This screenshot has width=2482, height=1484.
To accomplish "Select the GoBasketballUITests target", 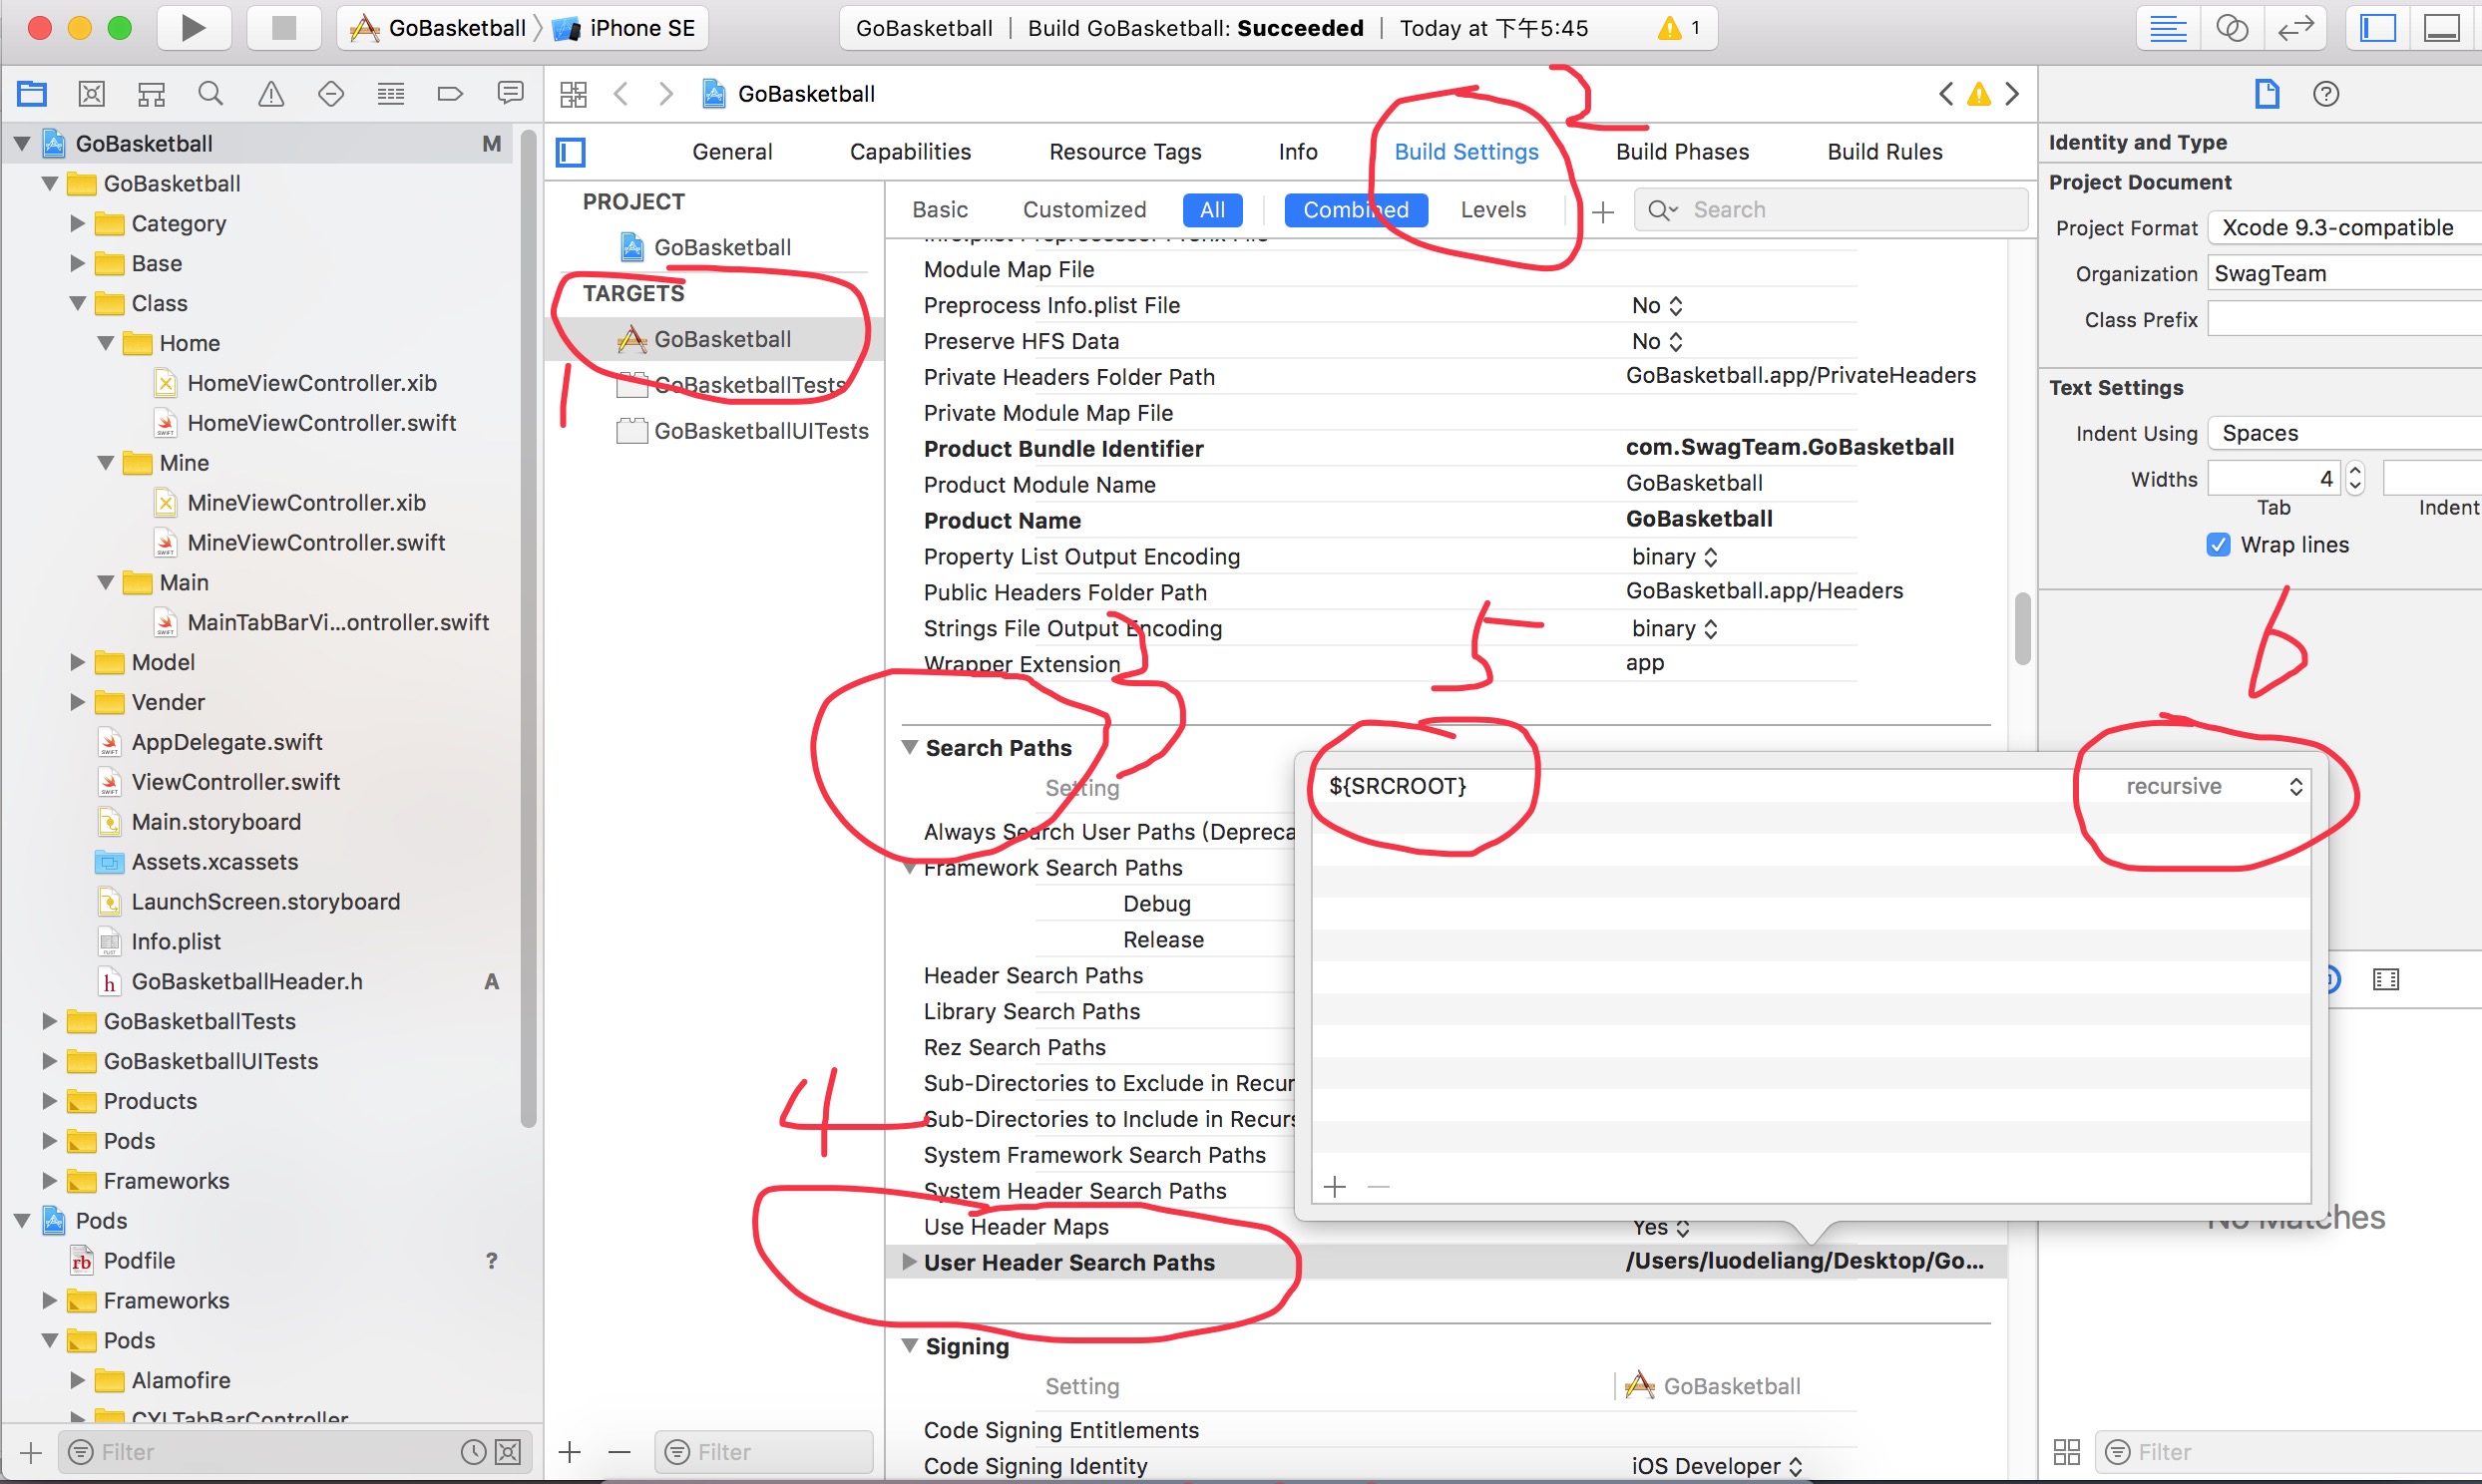I will [760, 431].
